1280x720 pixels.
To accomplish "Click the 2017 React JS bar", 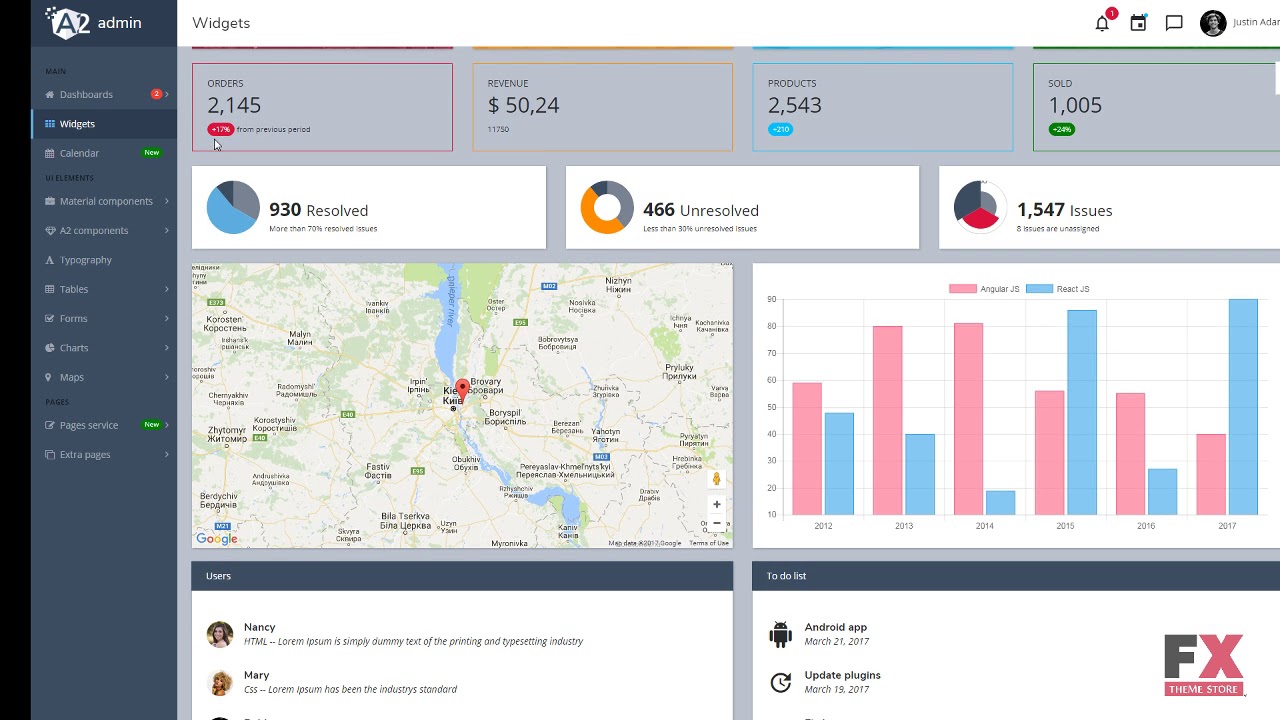I will pyautogui.click(x=1243, y=407).
